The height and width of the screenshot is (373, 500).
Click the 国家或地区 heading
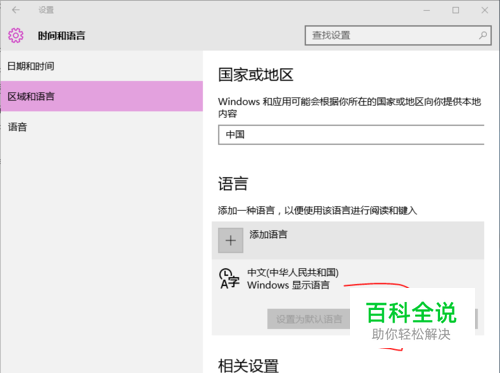(256, 75)
